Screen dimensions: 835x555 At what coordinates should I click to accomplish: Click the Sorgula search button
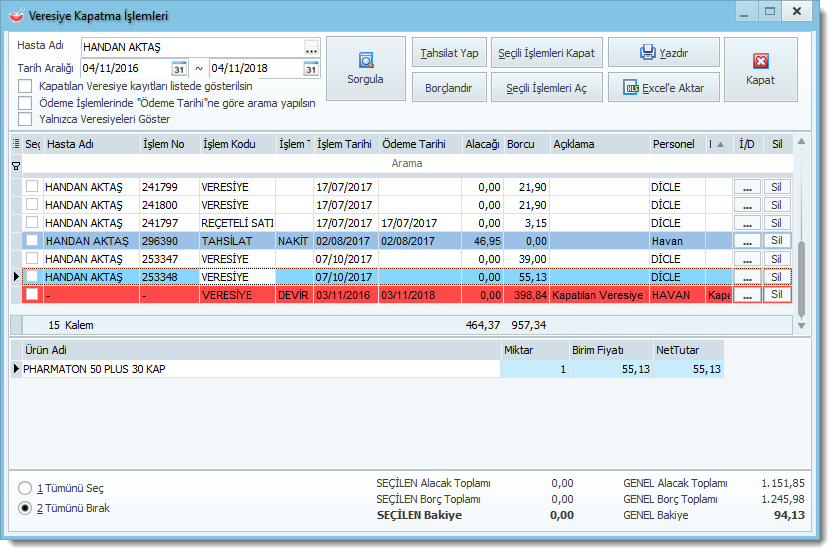click(366, 69)
